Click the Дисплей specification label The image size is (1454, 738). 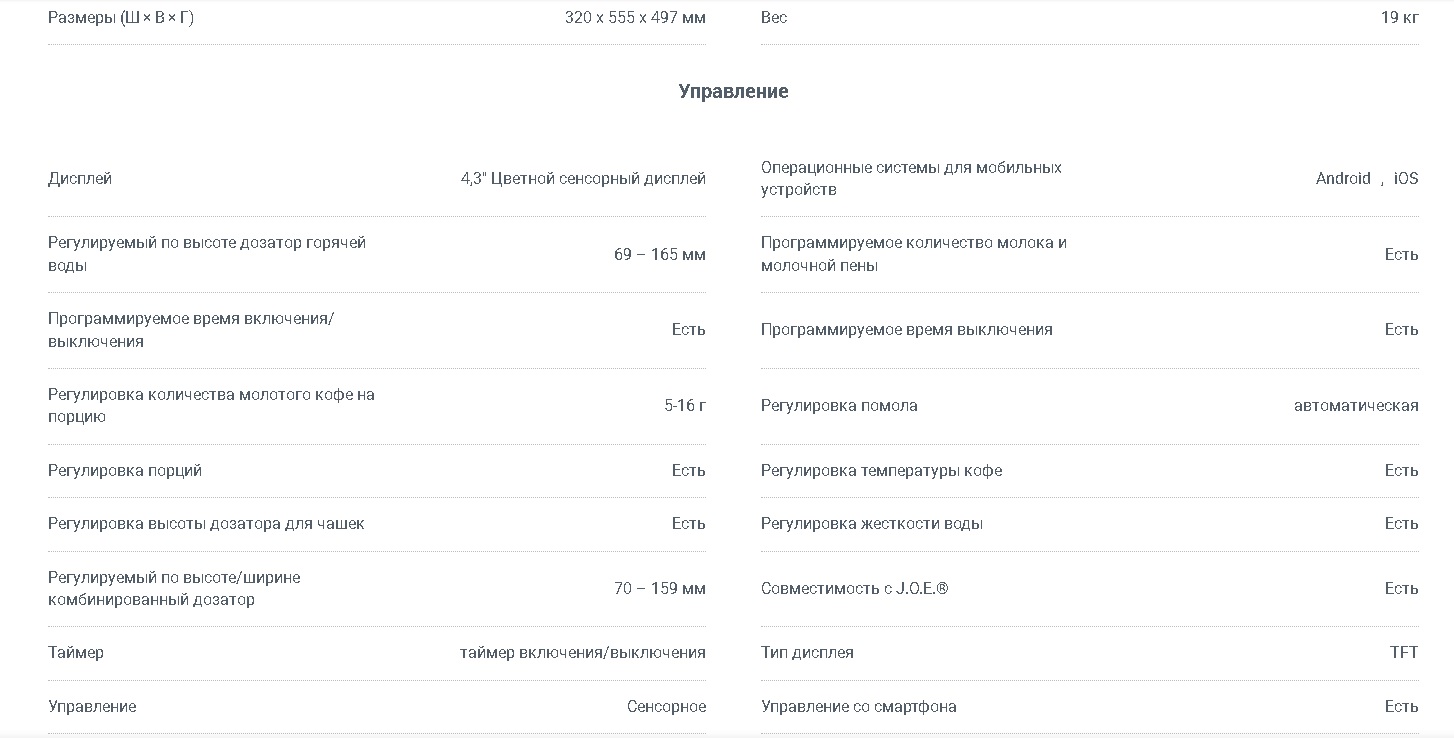(80, 178)
